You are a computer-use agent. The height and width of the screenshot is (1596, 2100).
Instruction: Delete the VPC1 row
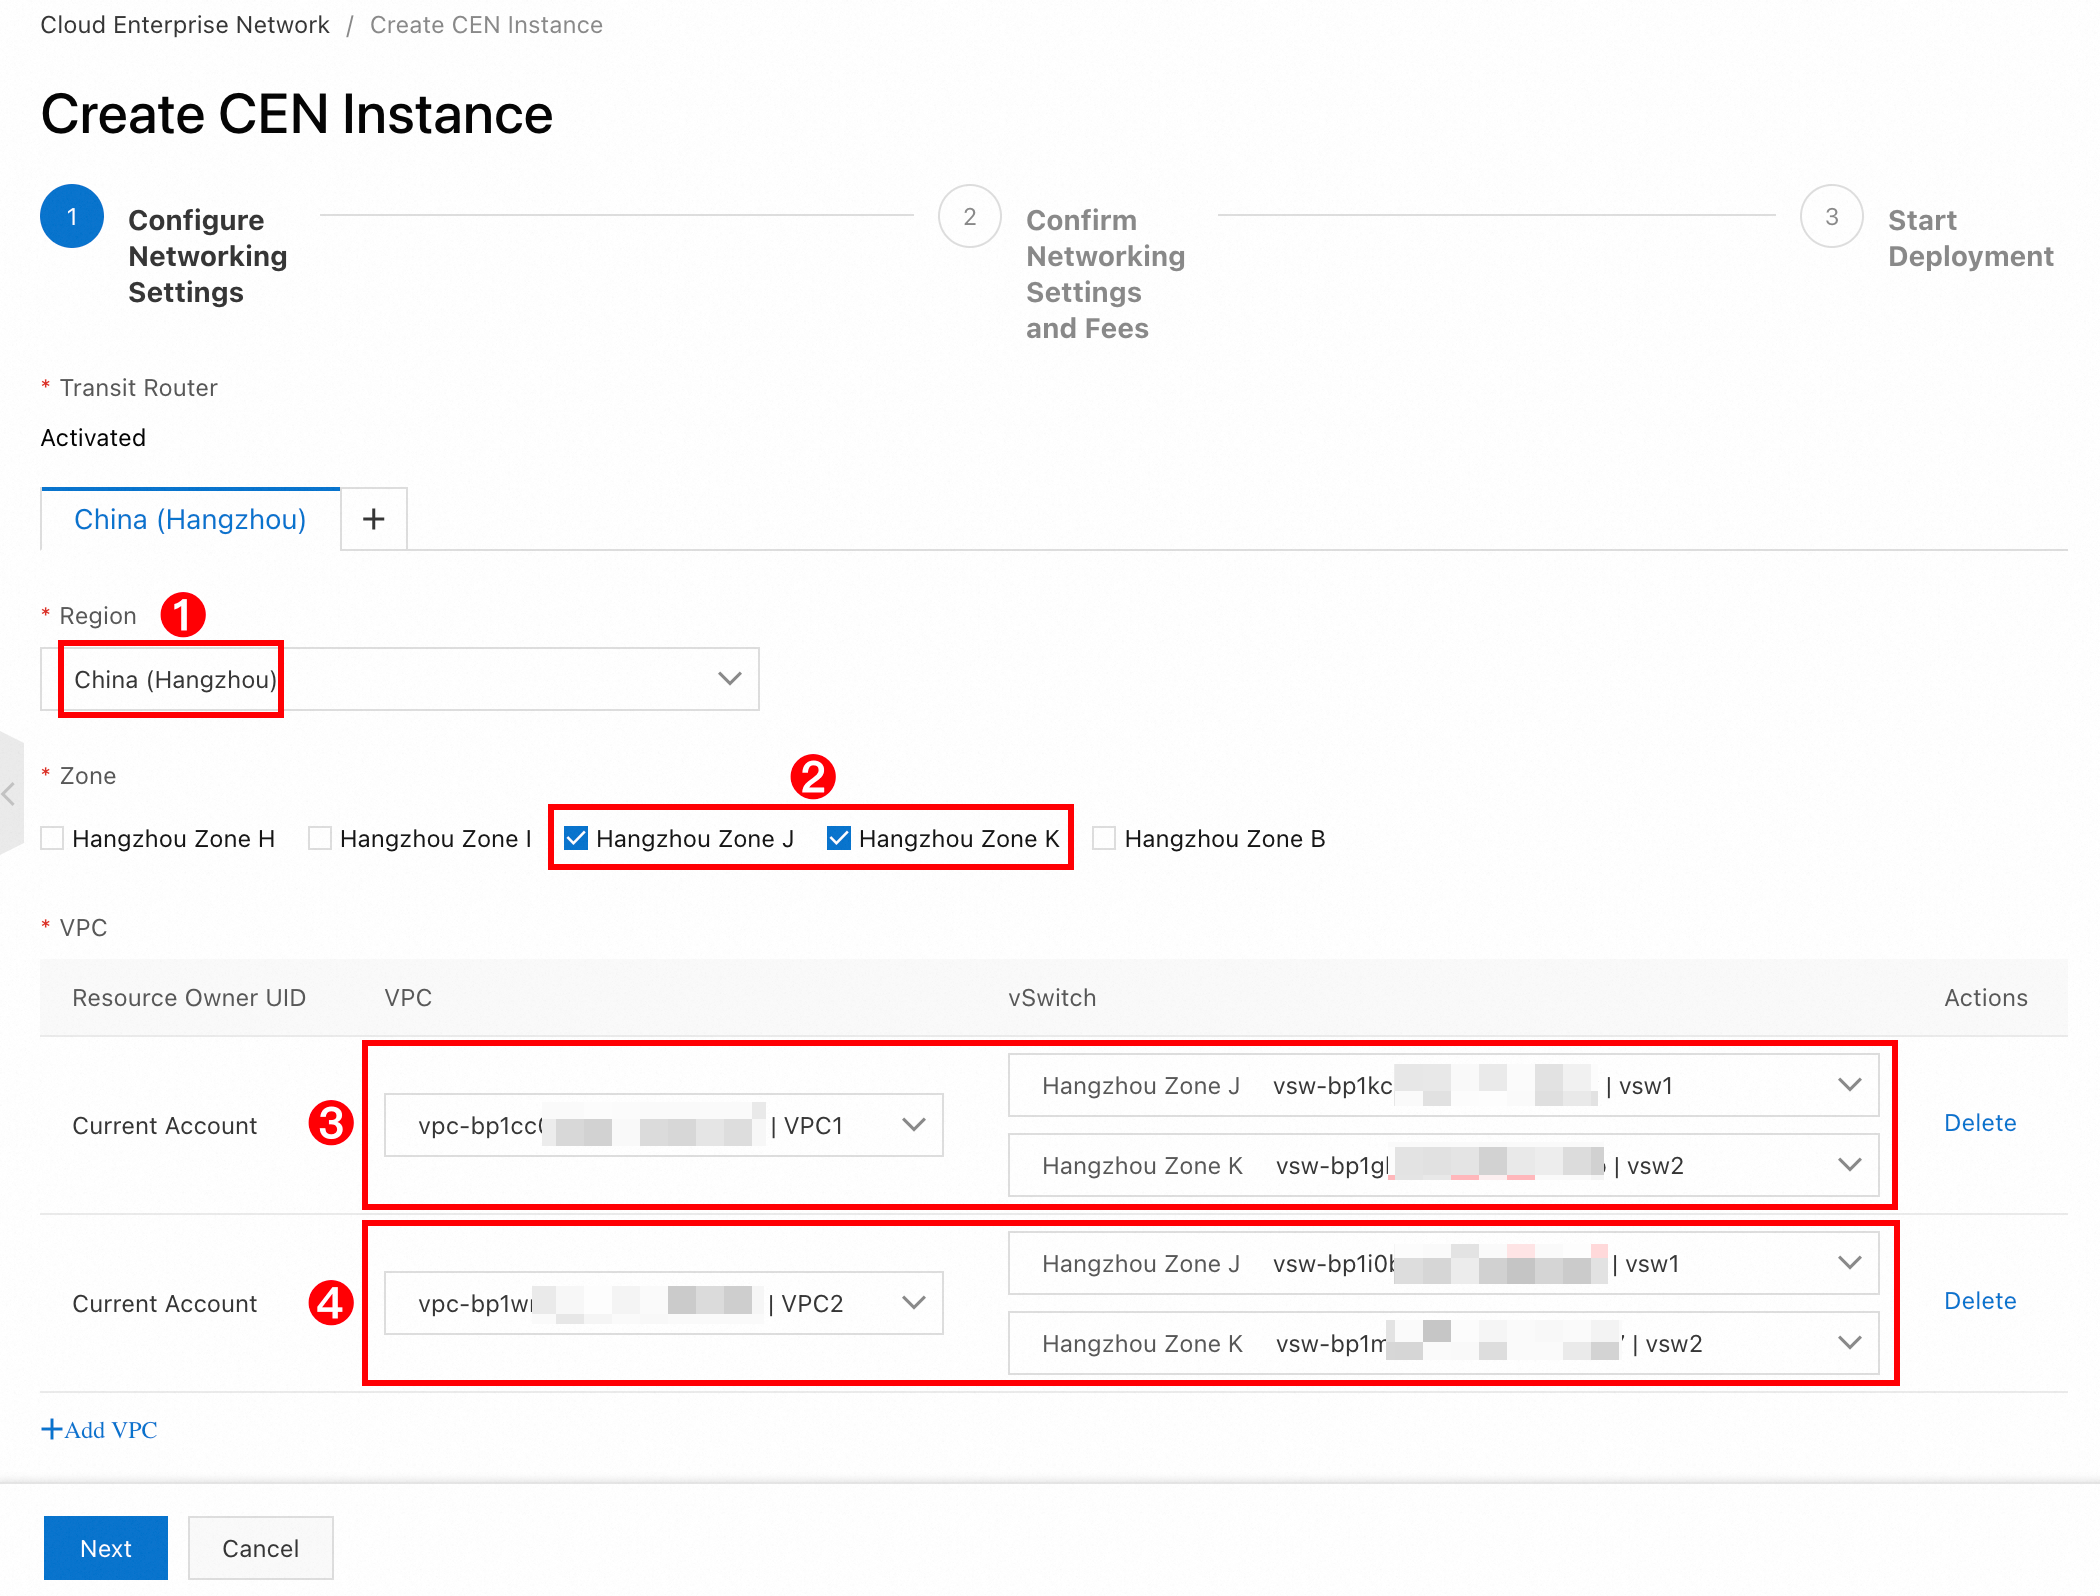click(x=1980, y=1123)
